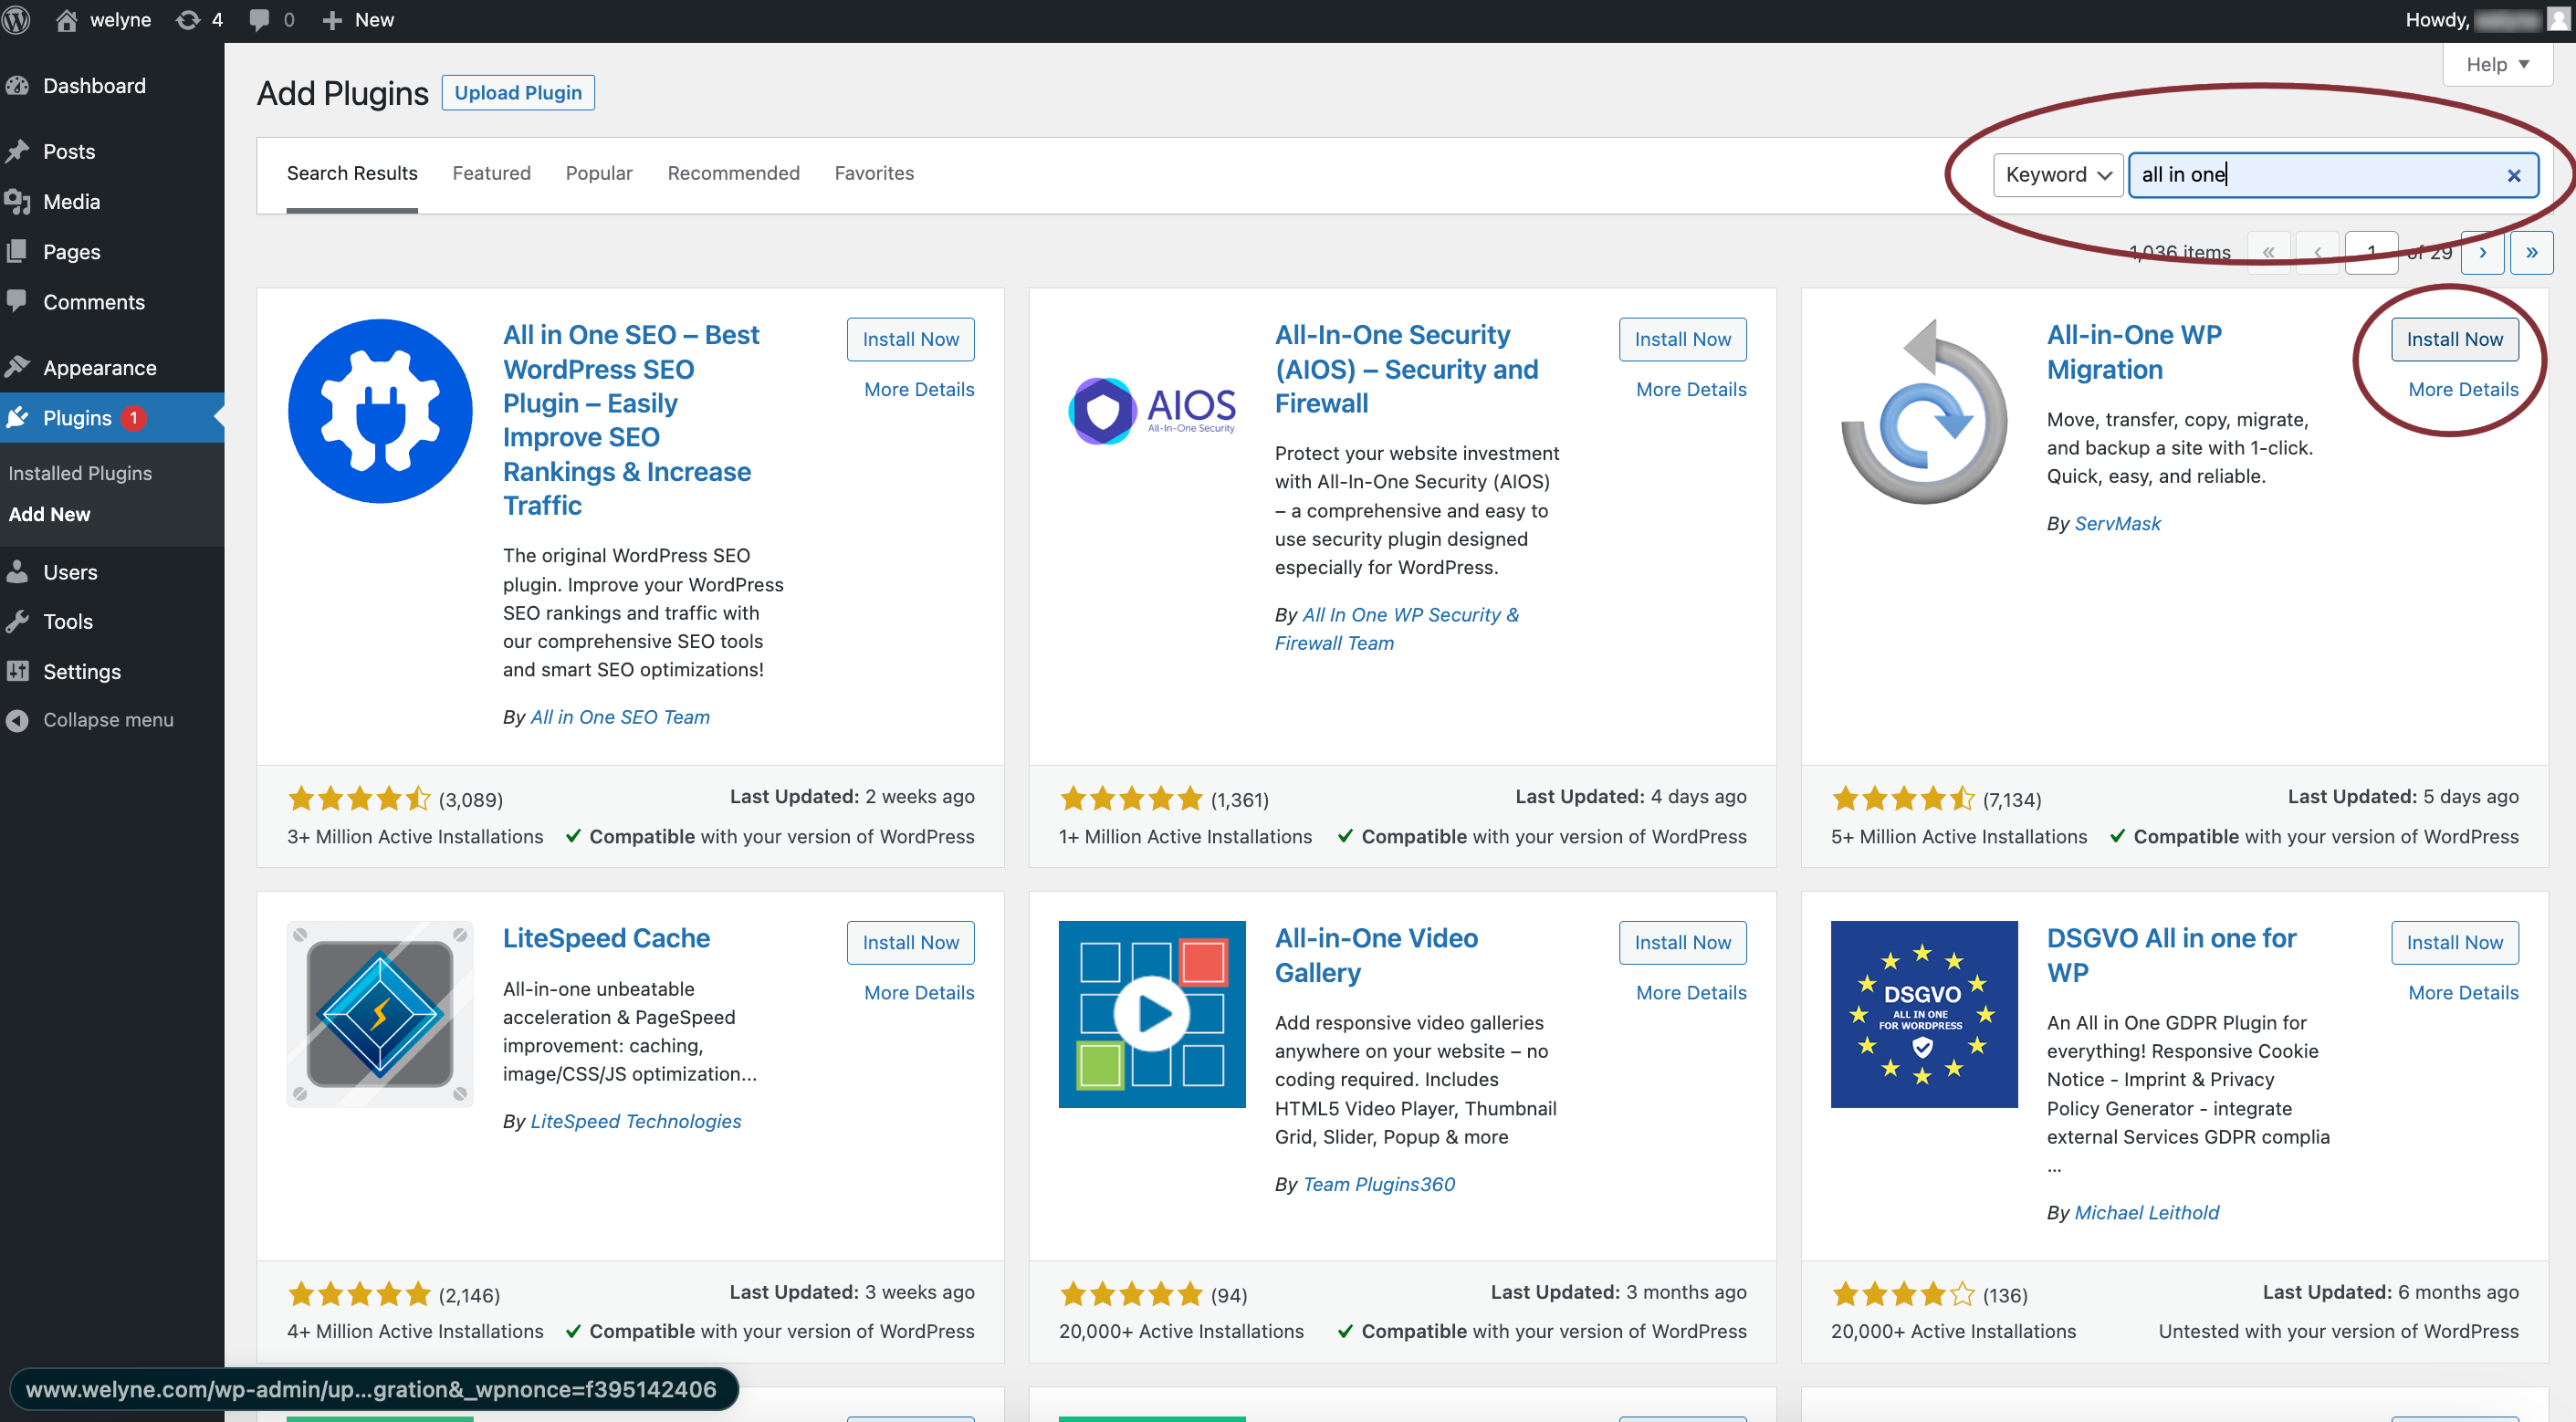Viewport: 2576px width, 1422px height.
Task: Switch to the Featured tab
Action: click(x=491, y=174)
